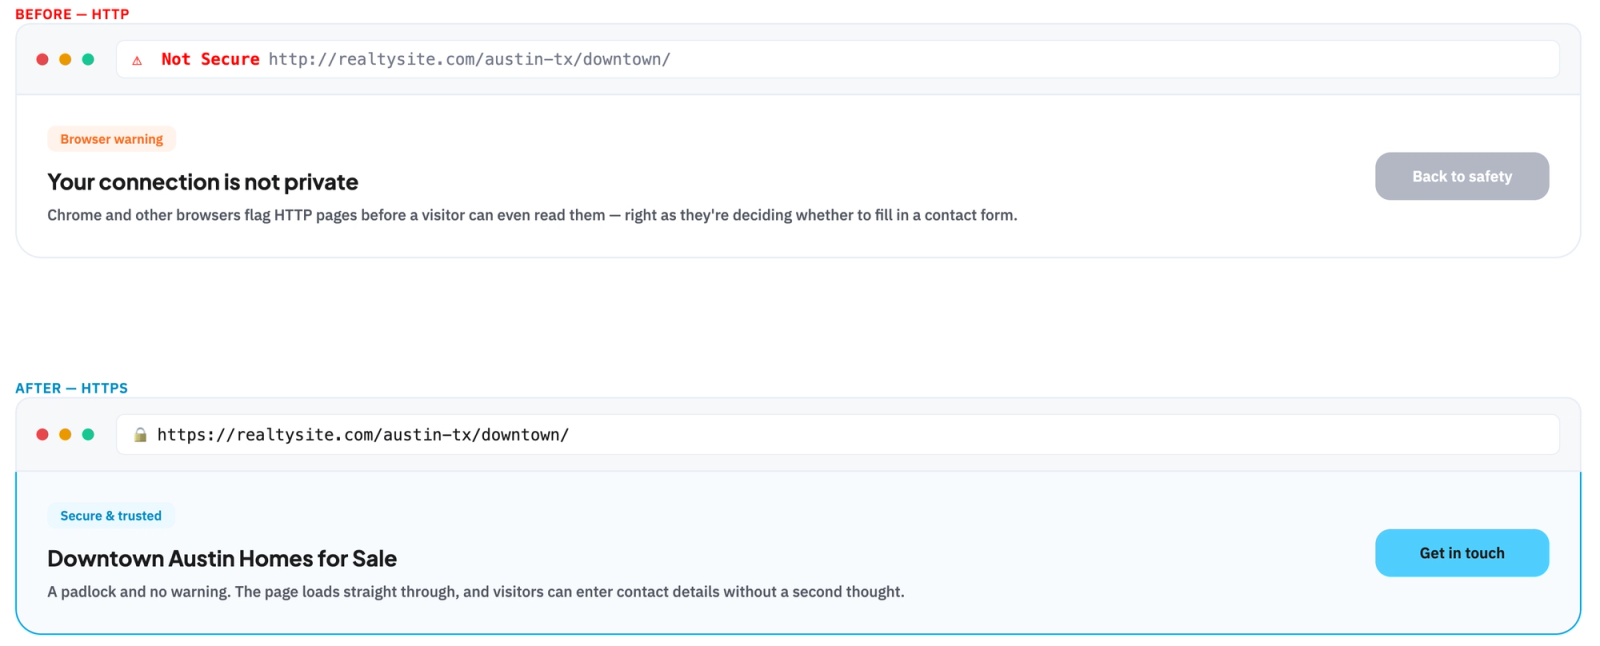Click the red warning triangle icon
Image resolution: width=1600 pixels, height=646 pixels.
tap(137, 60)
